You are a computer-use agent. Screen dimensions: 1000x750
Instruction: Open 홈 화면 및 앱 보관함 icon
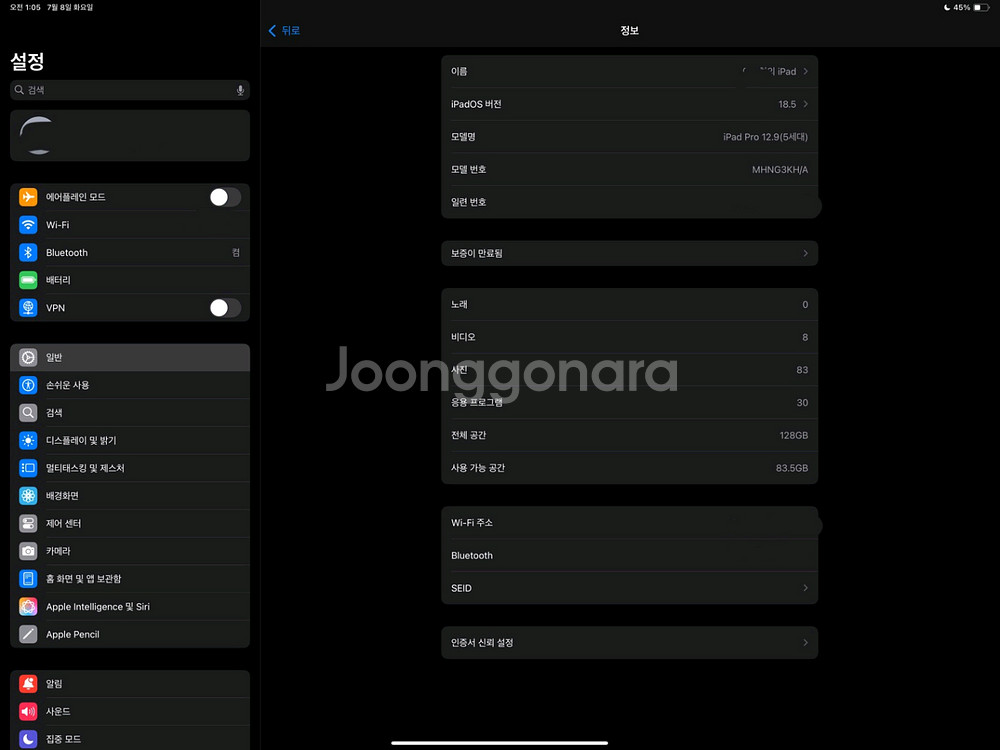[x=28, y=579]
